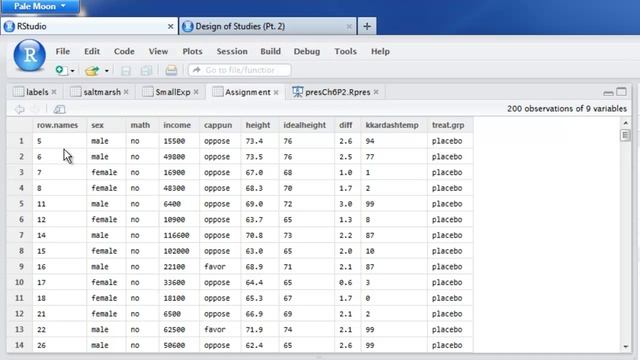Close the labels tab
640x360 pixels.
pyautogui.click(x=54, y=92)
